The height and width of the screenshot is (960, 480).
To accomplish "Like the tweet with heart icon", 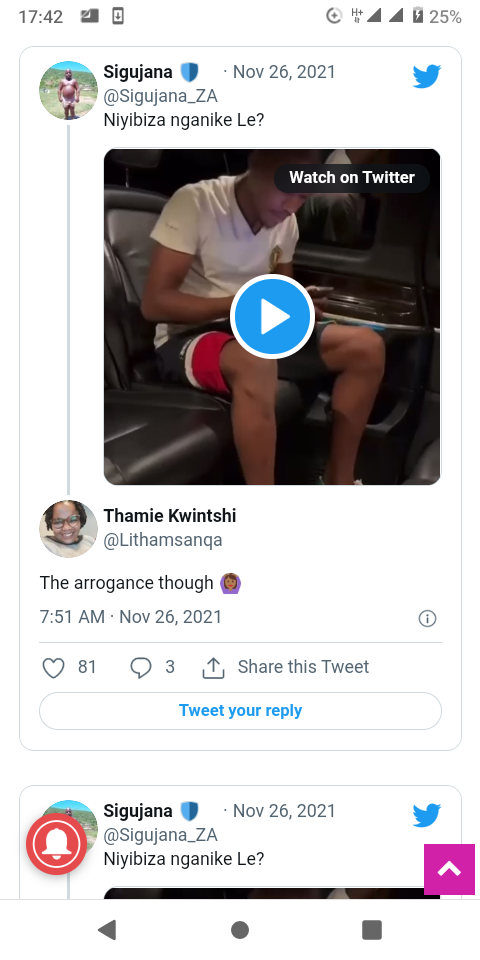I will tap(53, 667).
